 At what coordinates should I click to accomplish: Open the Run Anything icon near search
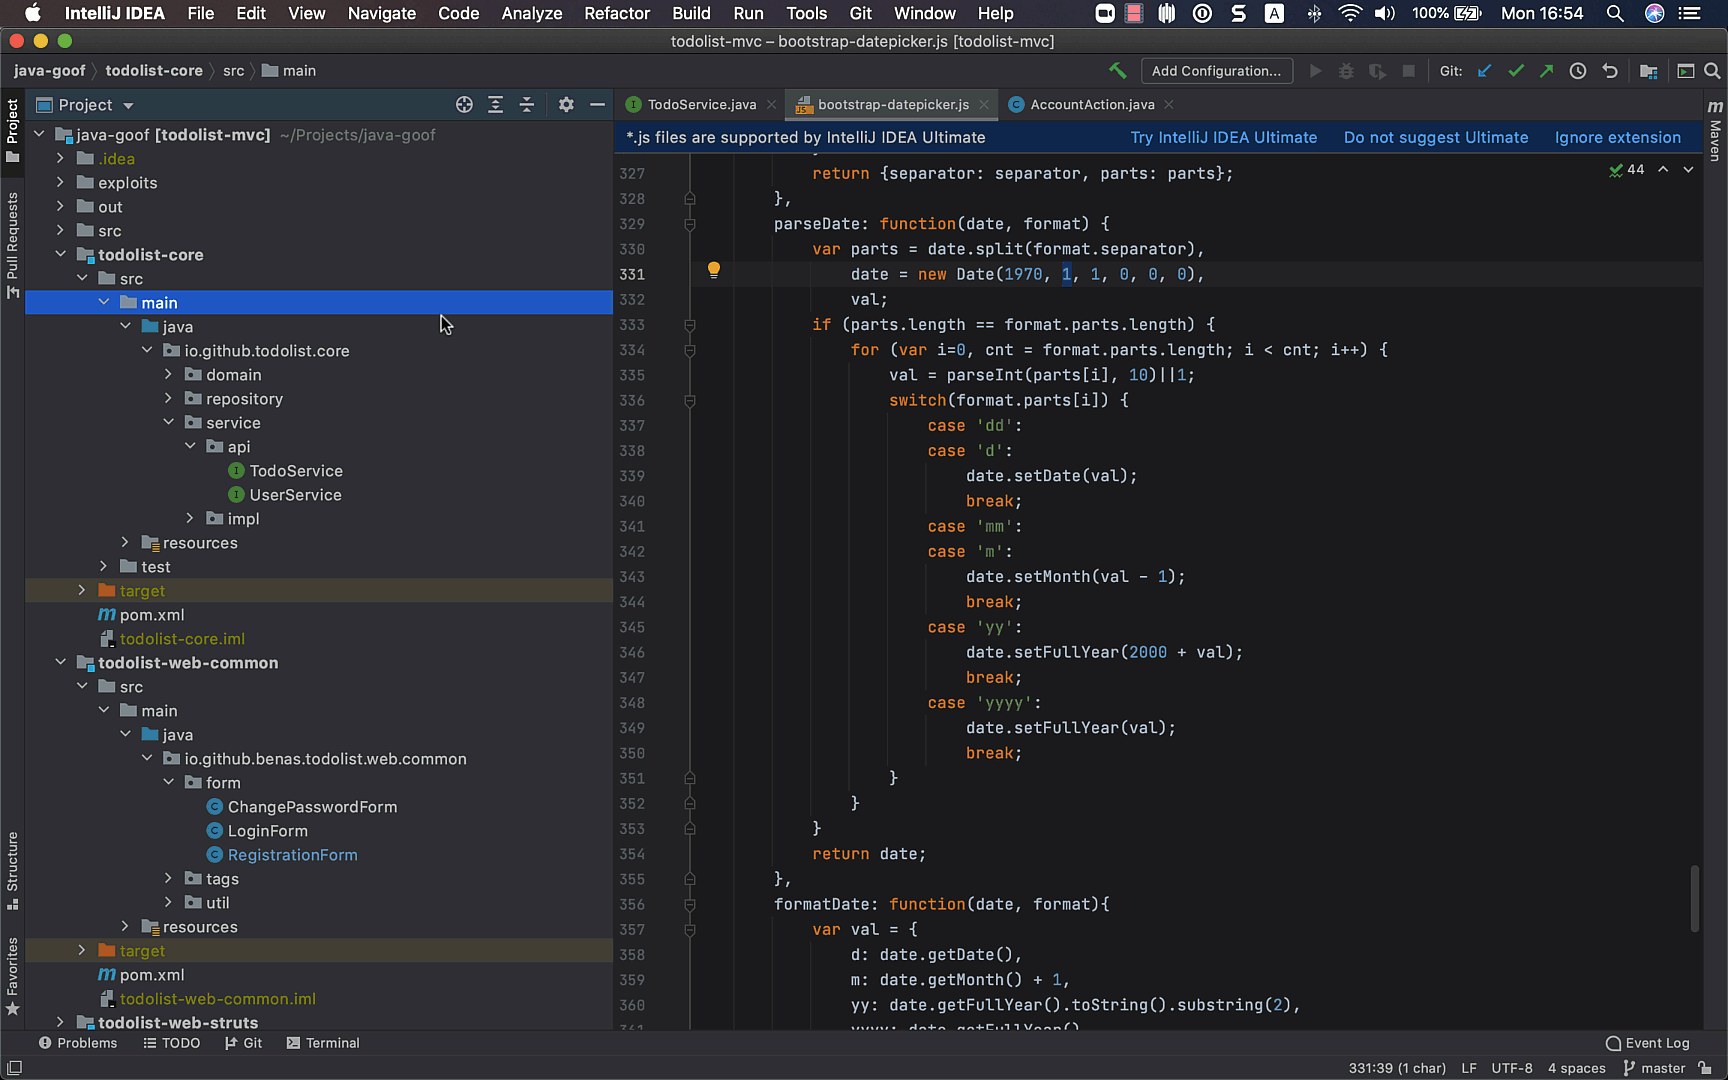[x=1685, y=71]
